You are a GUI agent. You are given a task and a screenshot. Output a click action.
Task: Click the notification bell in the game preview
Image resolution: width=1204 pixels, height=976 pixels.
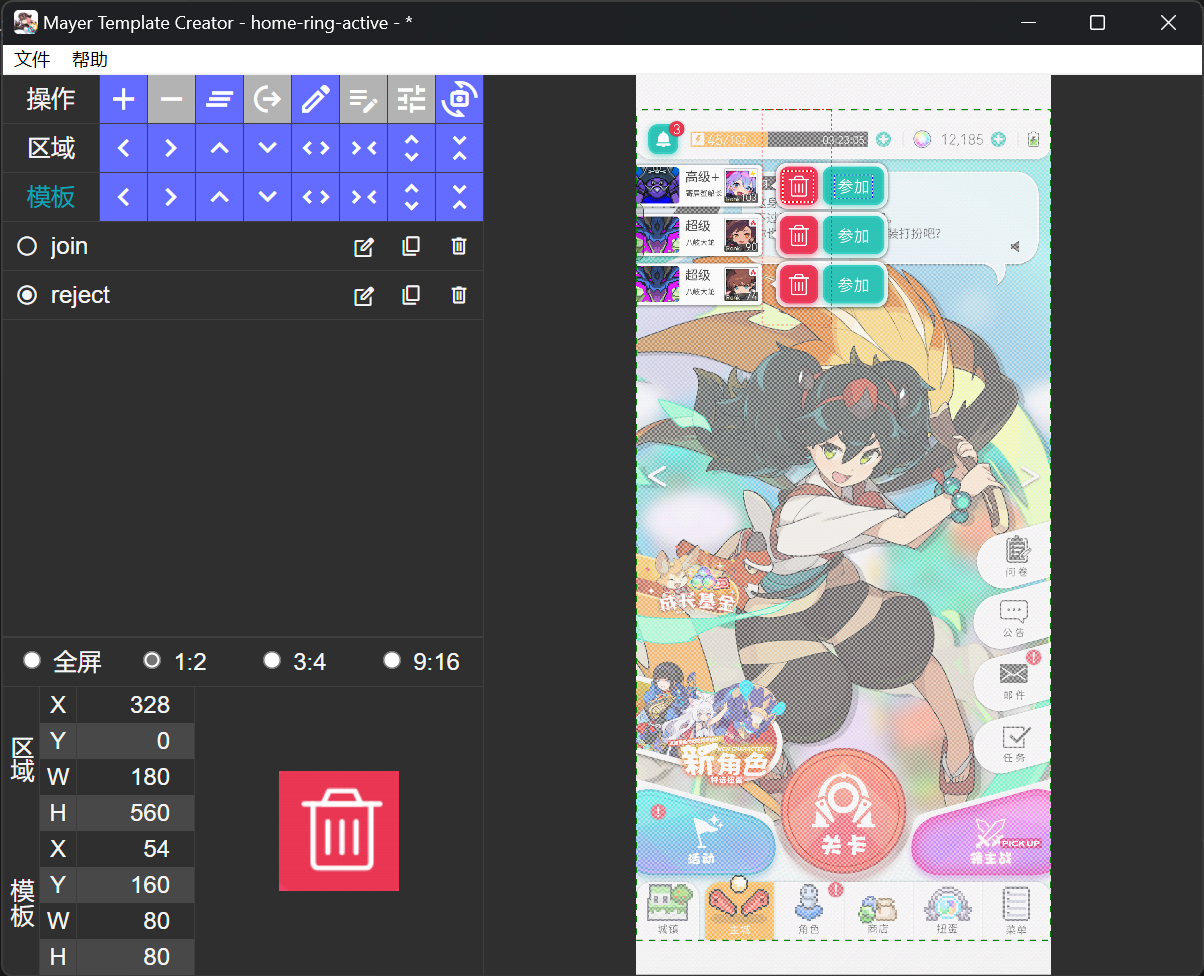pos(663,140)
